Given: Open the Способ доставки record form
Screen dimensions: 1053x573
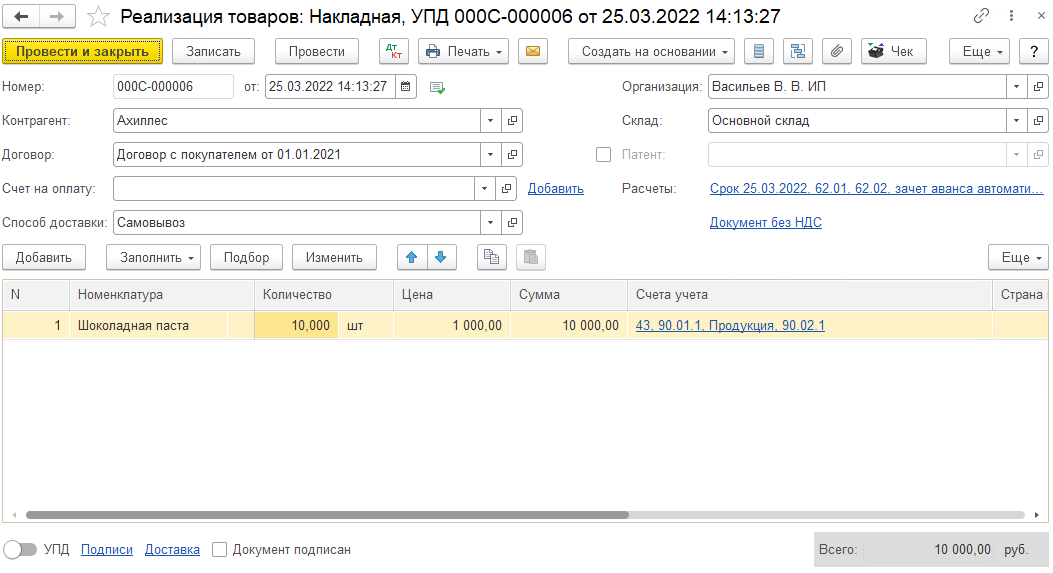Looking at the screenshot, I should pyautogui.click(x=512, y=222).
